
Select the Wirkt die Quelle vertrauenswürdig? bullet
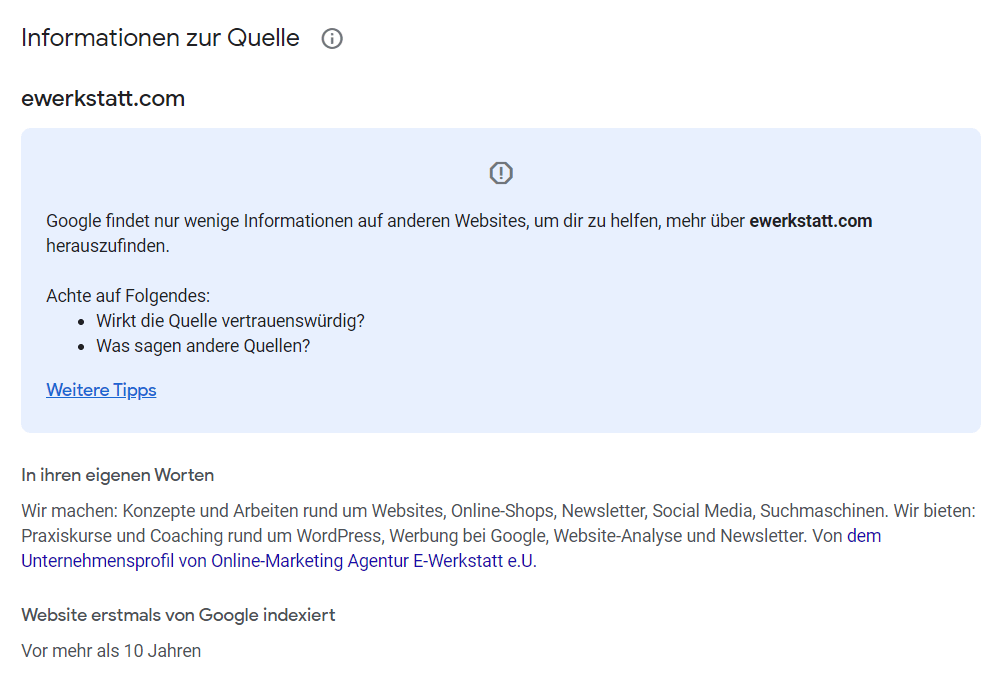coord(230,321)
